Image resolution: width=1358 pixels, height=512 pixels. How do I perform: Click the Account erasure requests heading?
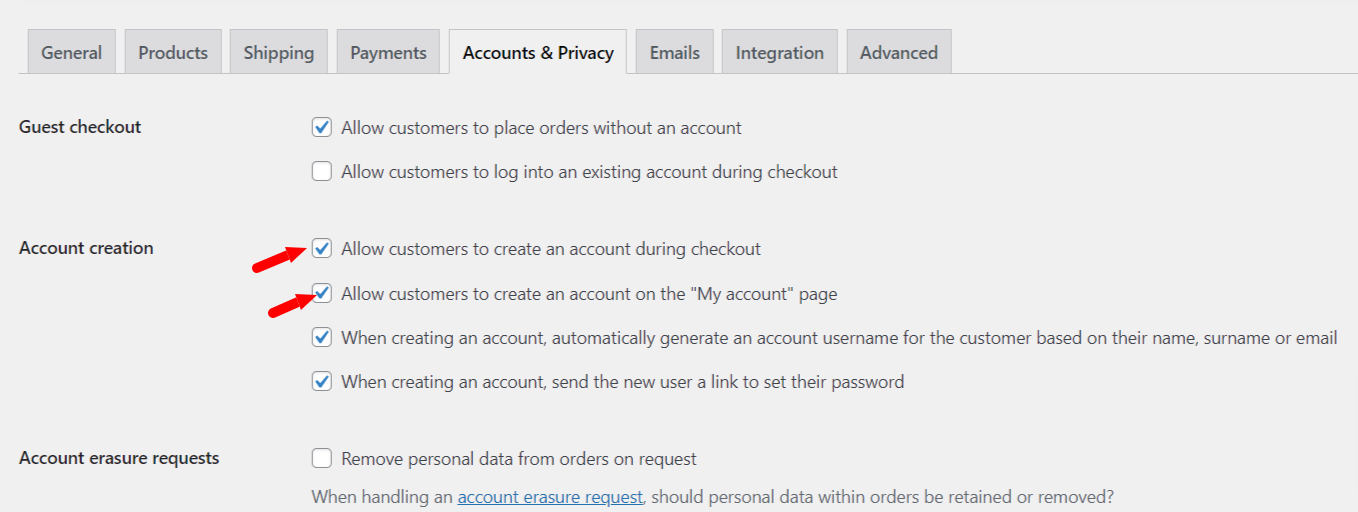[x=119, y=458]
